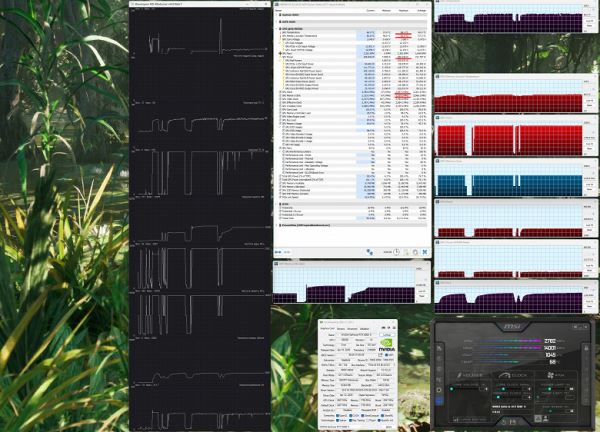600x432 pixels.
Task: Click the HWiNFO settings gear icon
Action: click(x=415, y=252)
